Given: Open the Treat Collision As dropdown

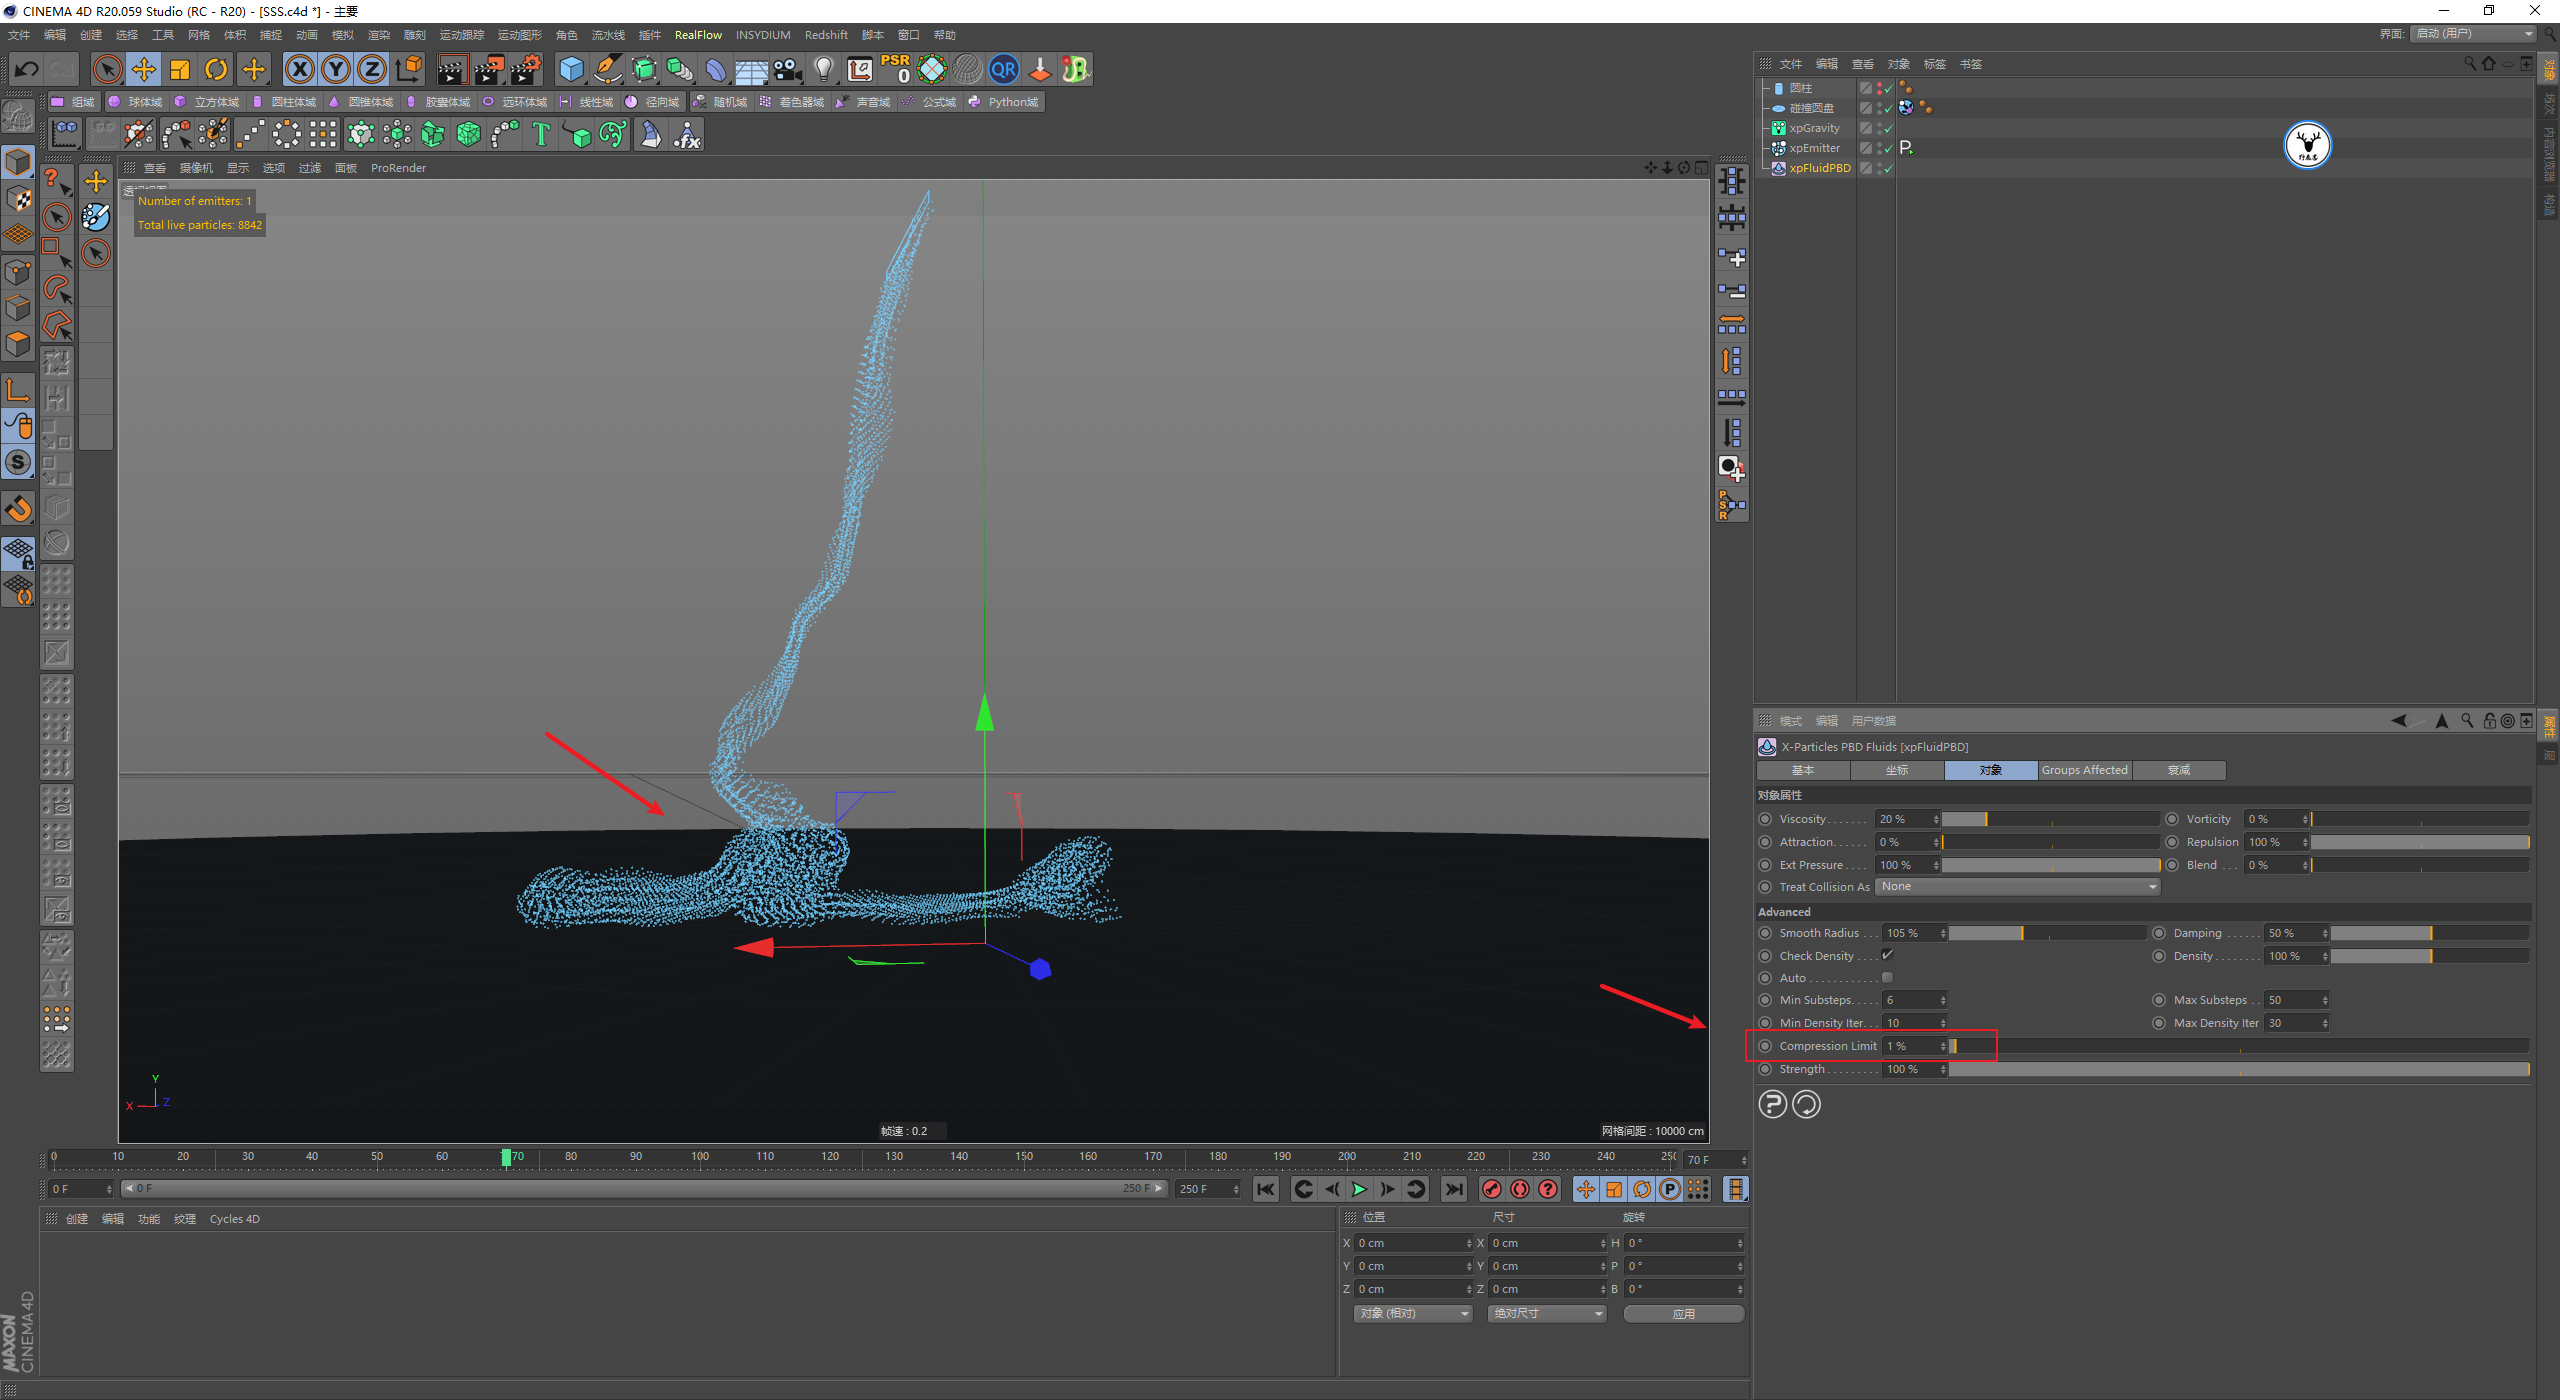Looking at the screenshot, I should pos(2017,887).
